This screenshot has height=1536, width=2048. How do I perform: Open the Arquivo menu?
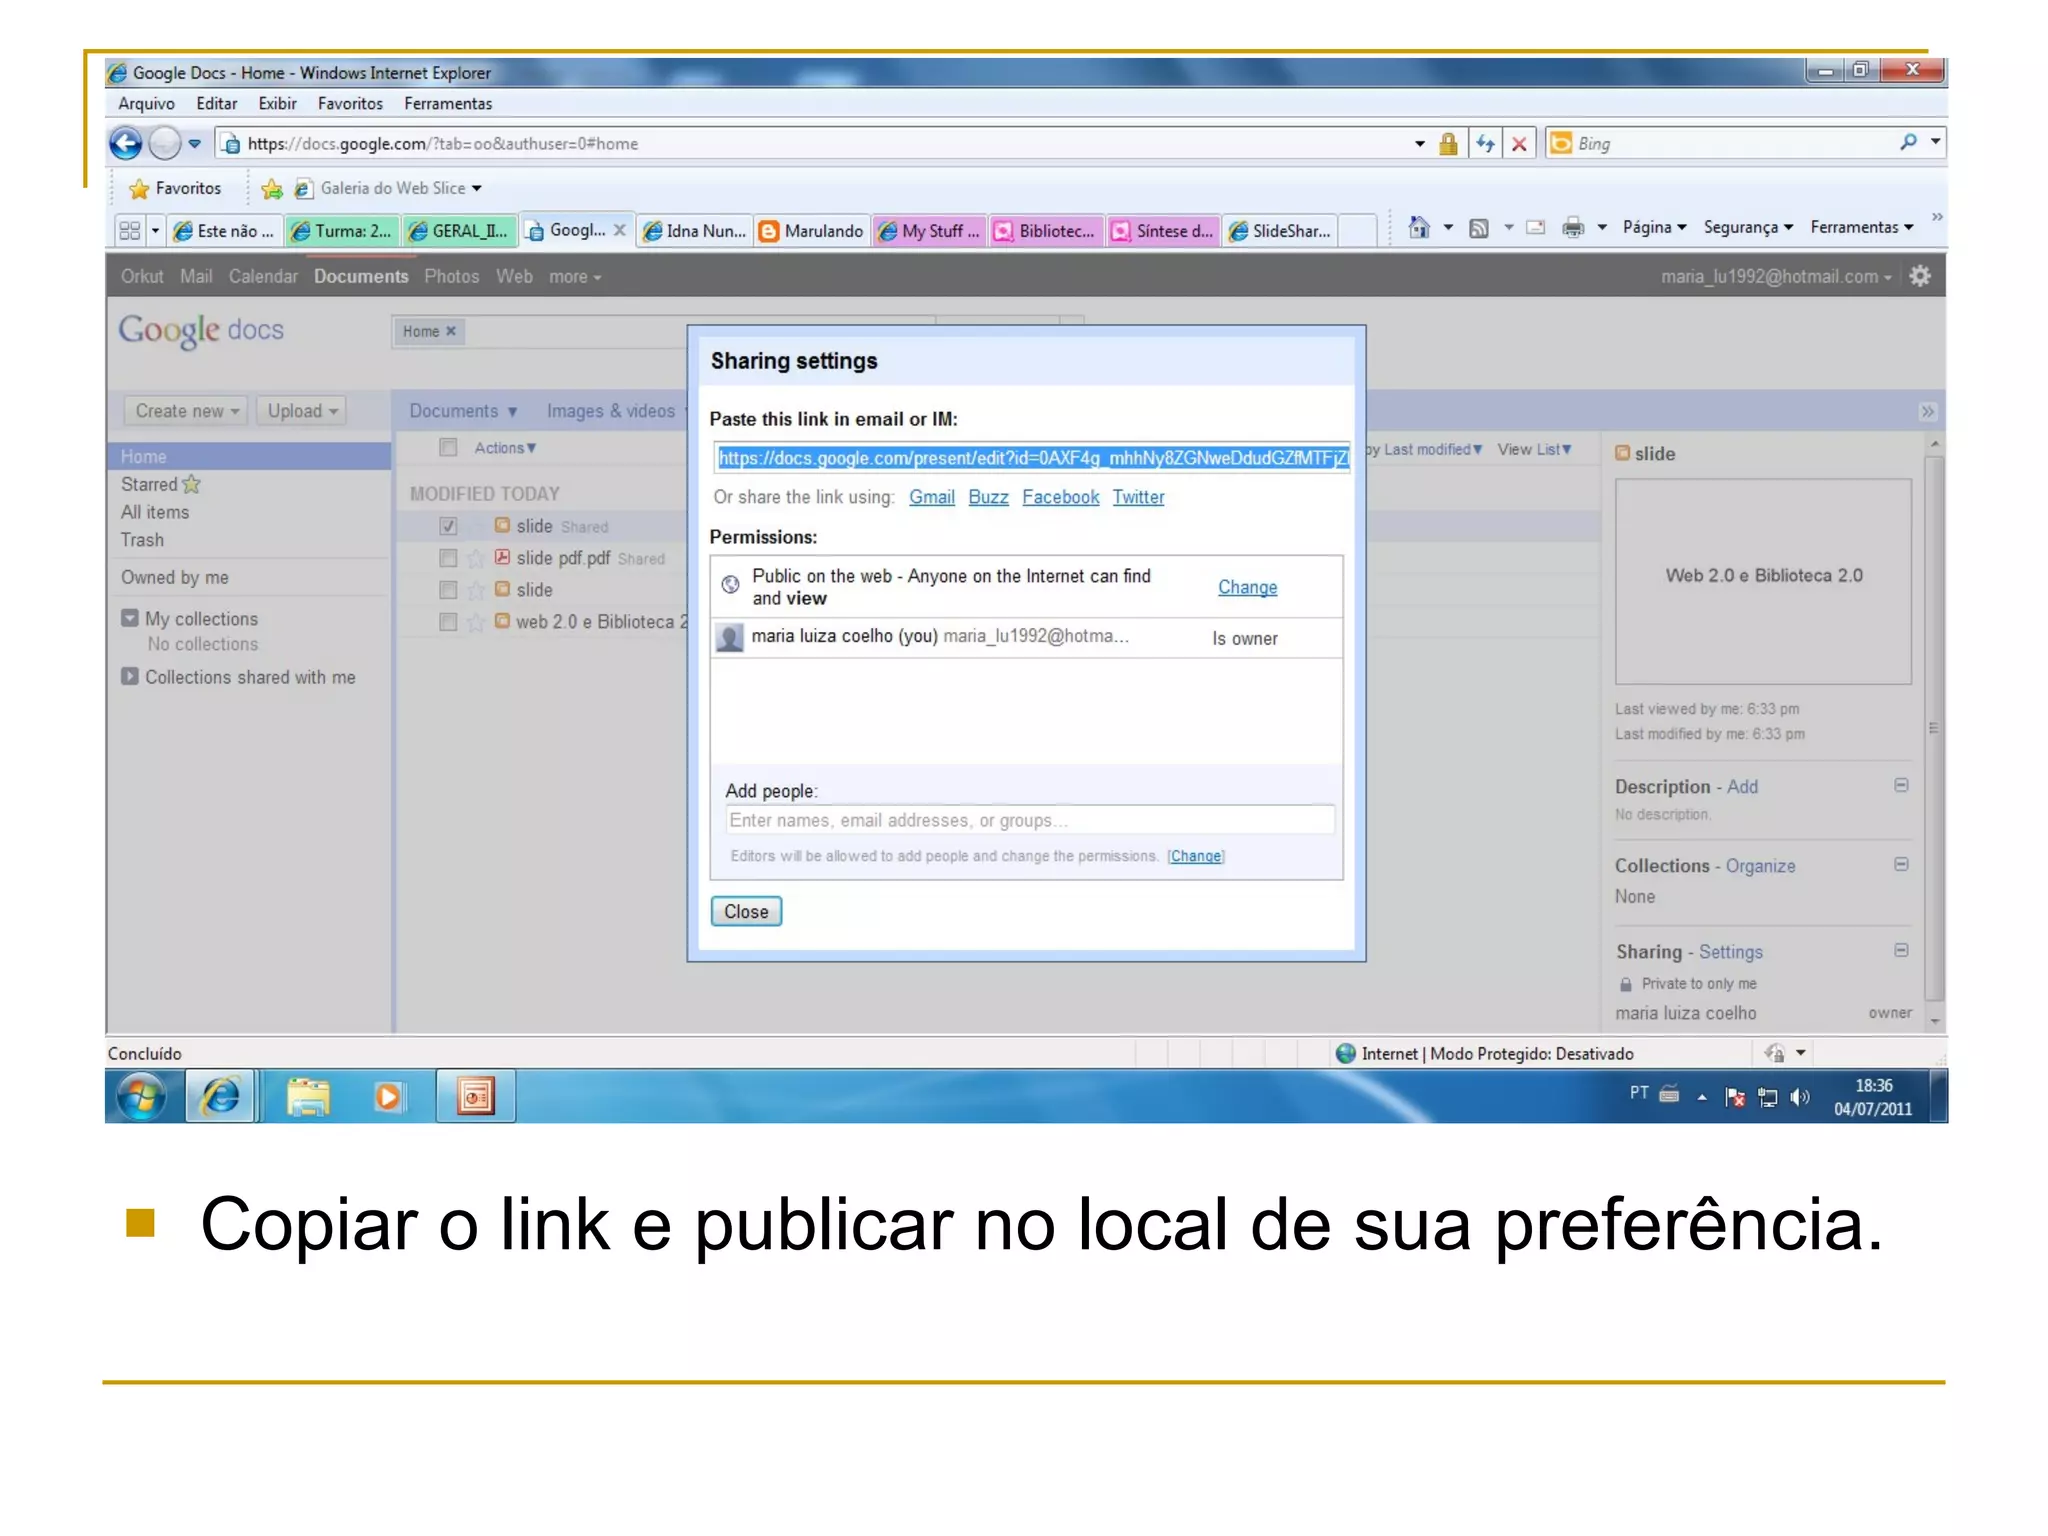[146, 104]
